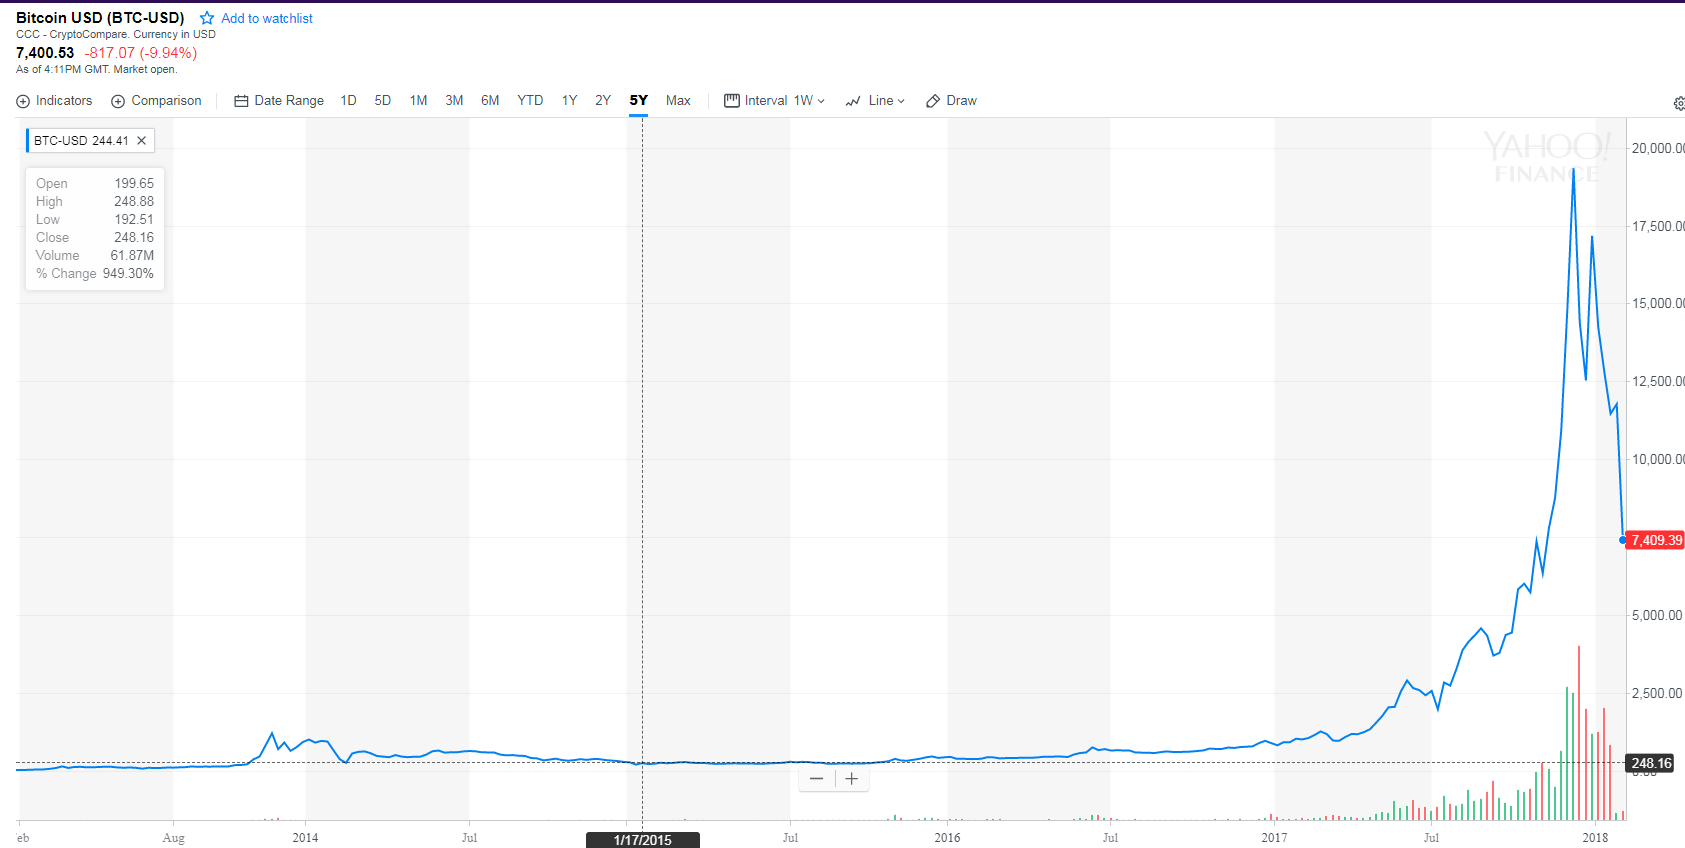Click the Add to watchlist star icon
This screenshot has width=1685, height=848.
207,18
